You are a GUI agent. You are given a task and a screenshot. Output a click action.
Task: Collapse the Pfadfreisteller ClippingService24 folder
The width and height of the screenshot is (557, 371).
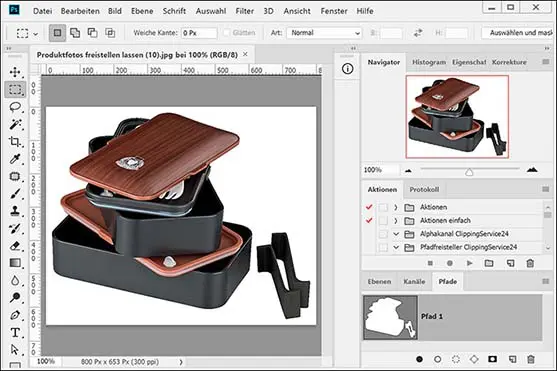(x=396, y=247)
